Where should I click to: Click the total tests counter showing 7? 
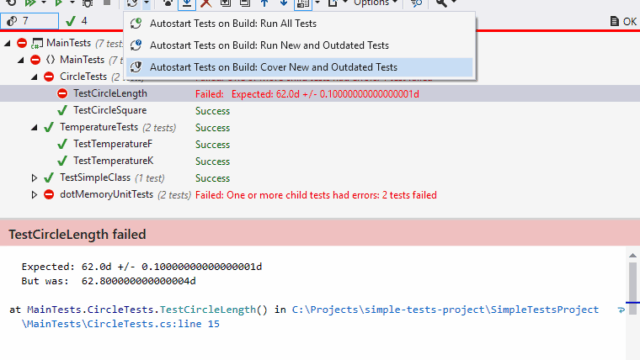(29, 21)
